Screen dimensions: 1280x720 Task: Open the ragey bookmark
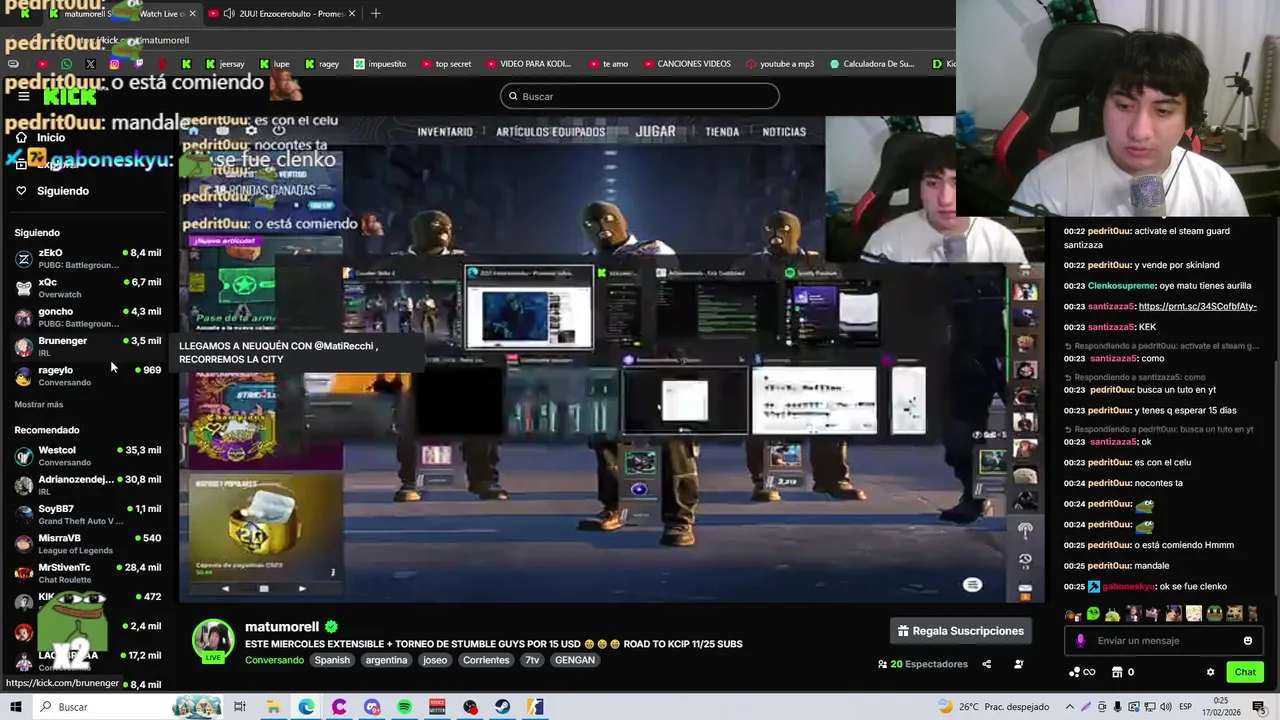(x=321, y=64)
